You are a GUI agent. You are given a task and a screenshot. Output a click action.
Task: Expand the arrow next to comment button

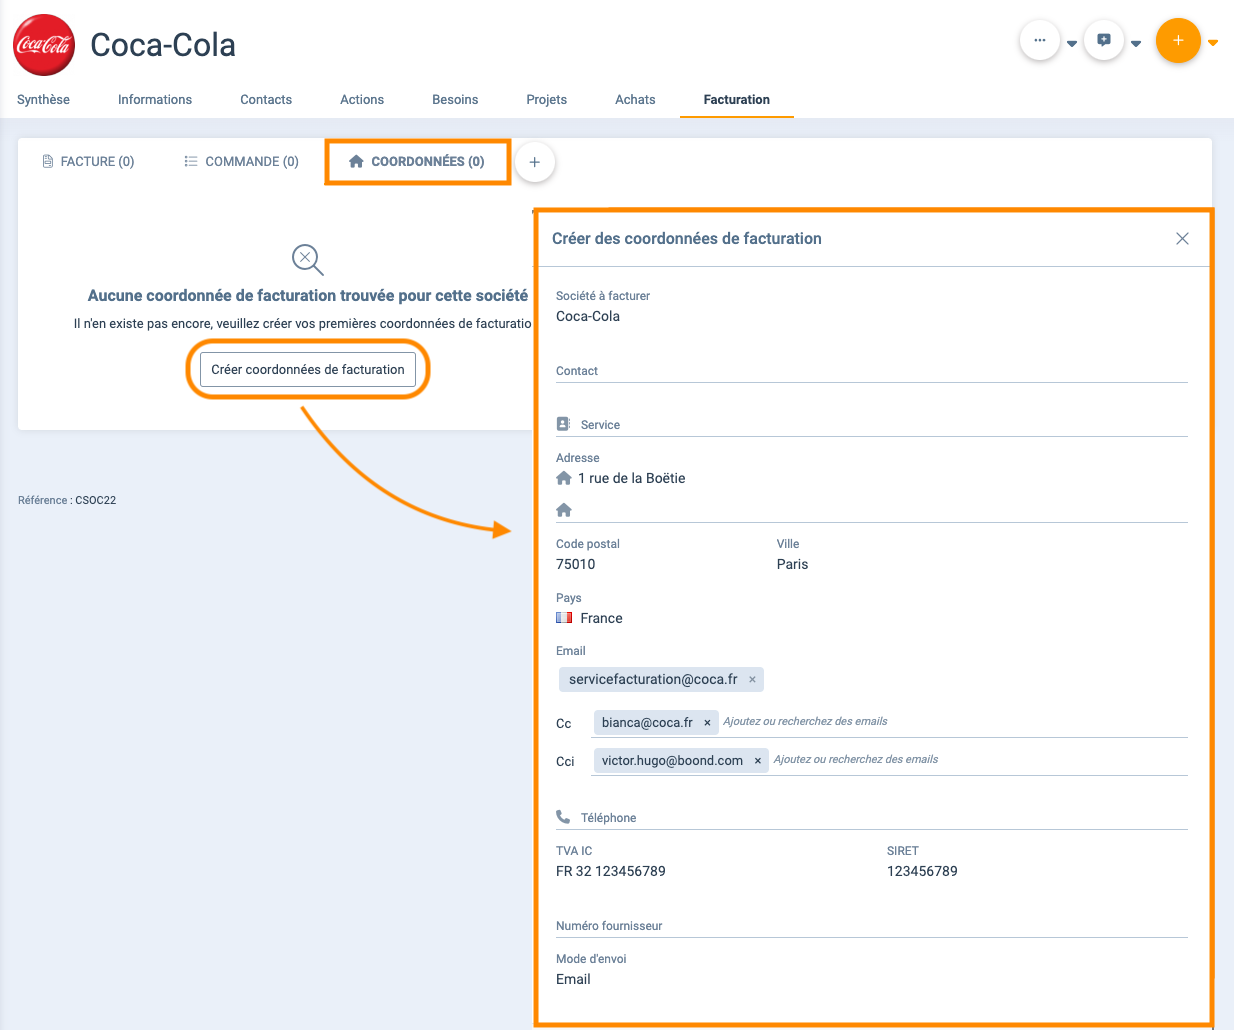[x=1136, y=44]
